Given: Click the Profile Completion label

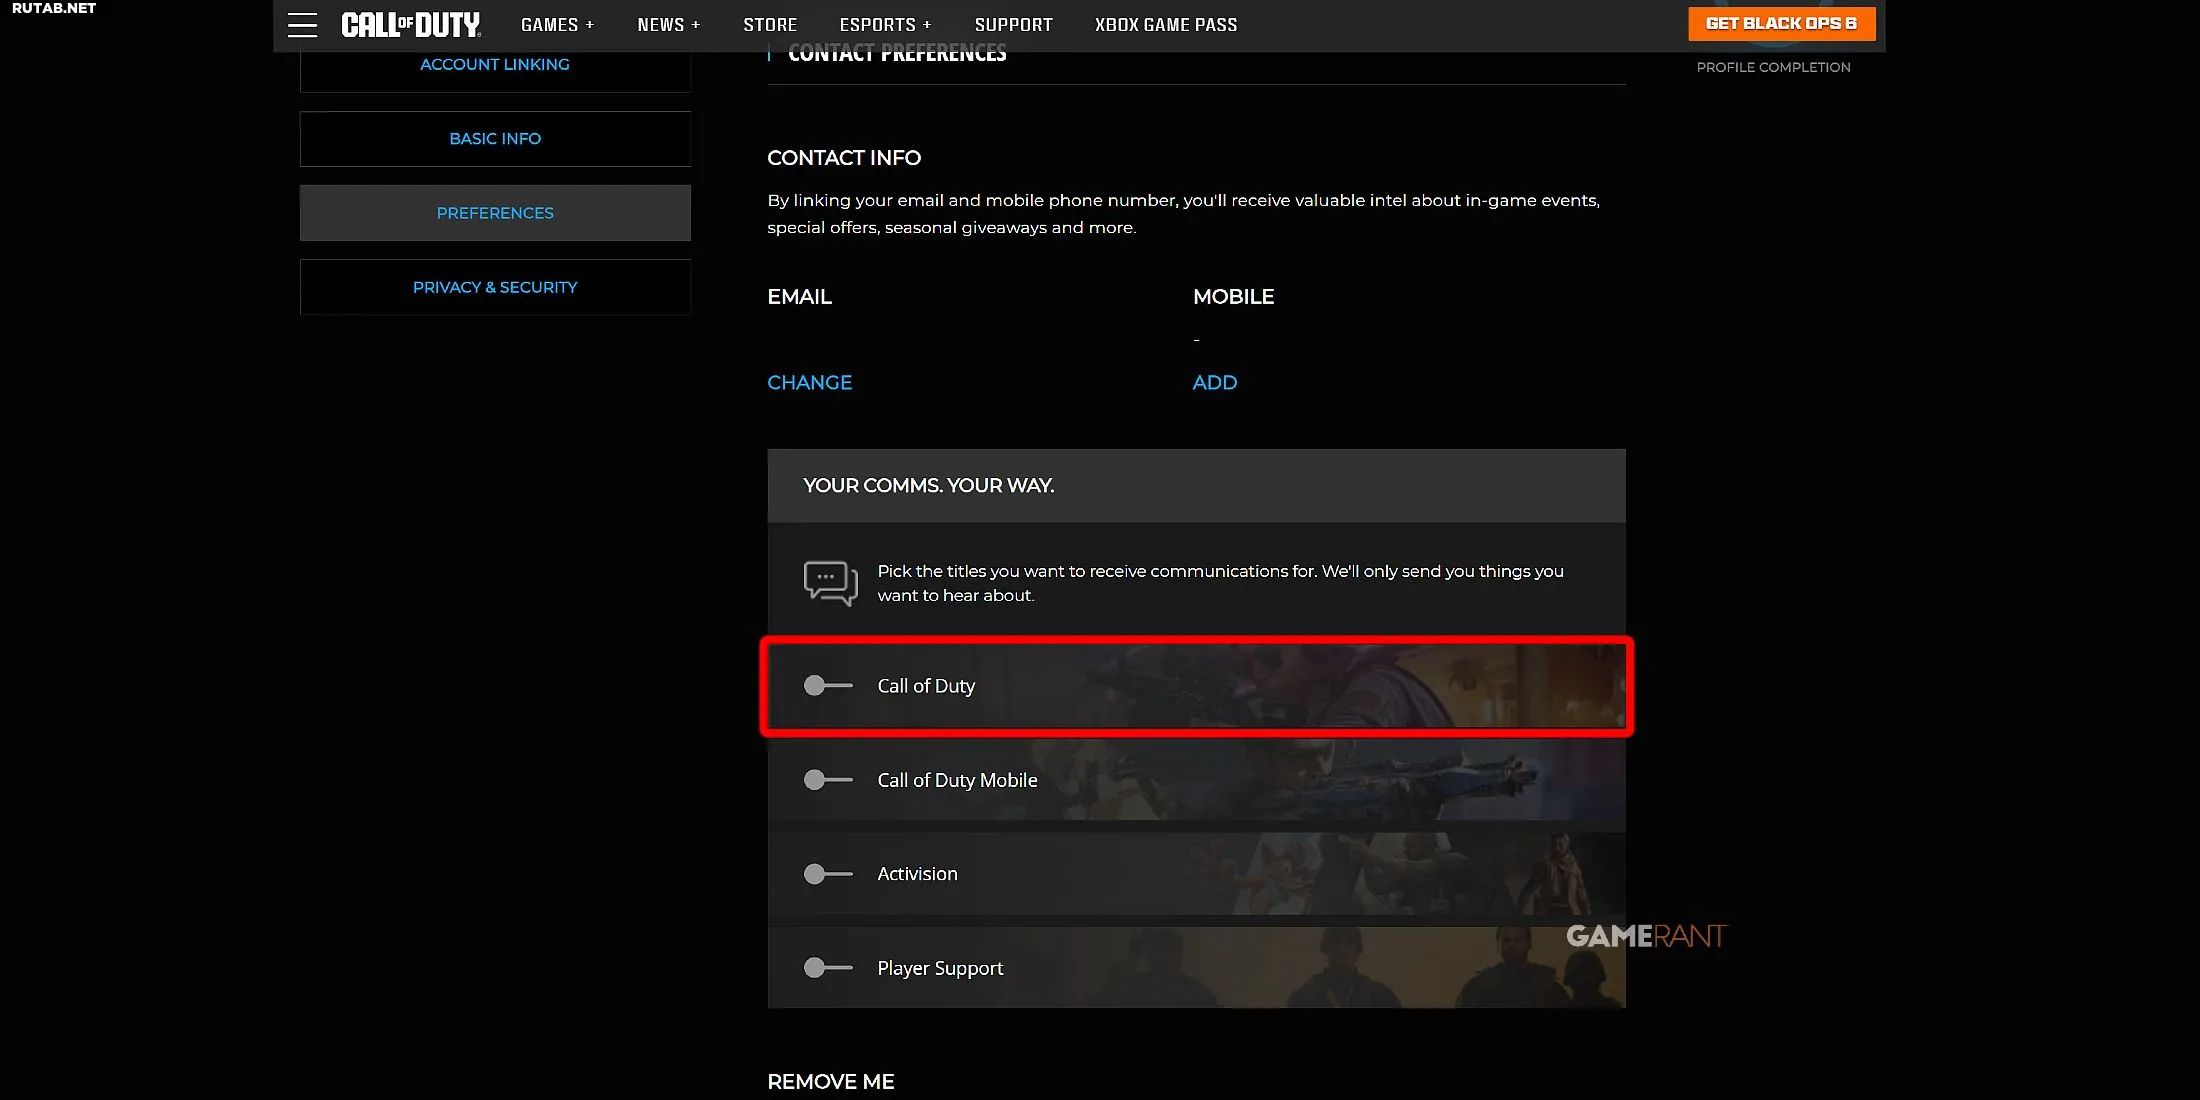Looking at the screenshot, I should [x=1773, y=67].
